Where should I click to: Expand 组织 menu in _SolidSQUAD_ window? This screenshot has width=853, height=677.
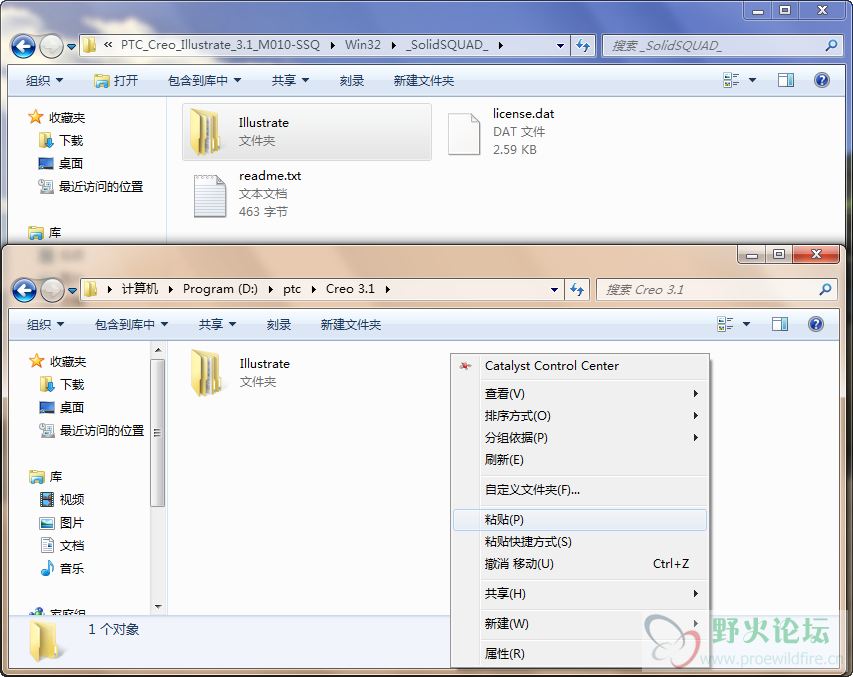click(x=45, y=81)
